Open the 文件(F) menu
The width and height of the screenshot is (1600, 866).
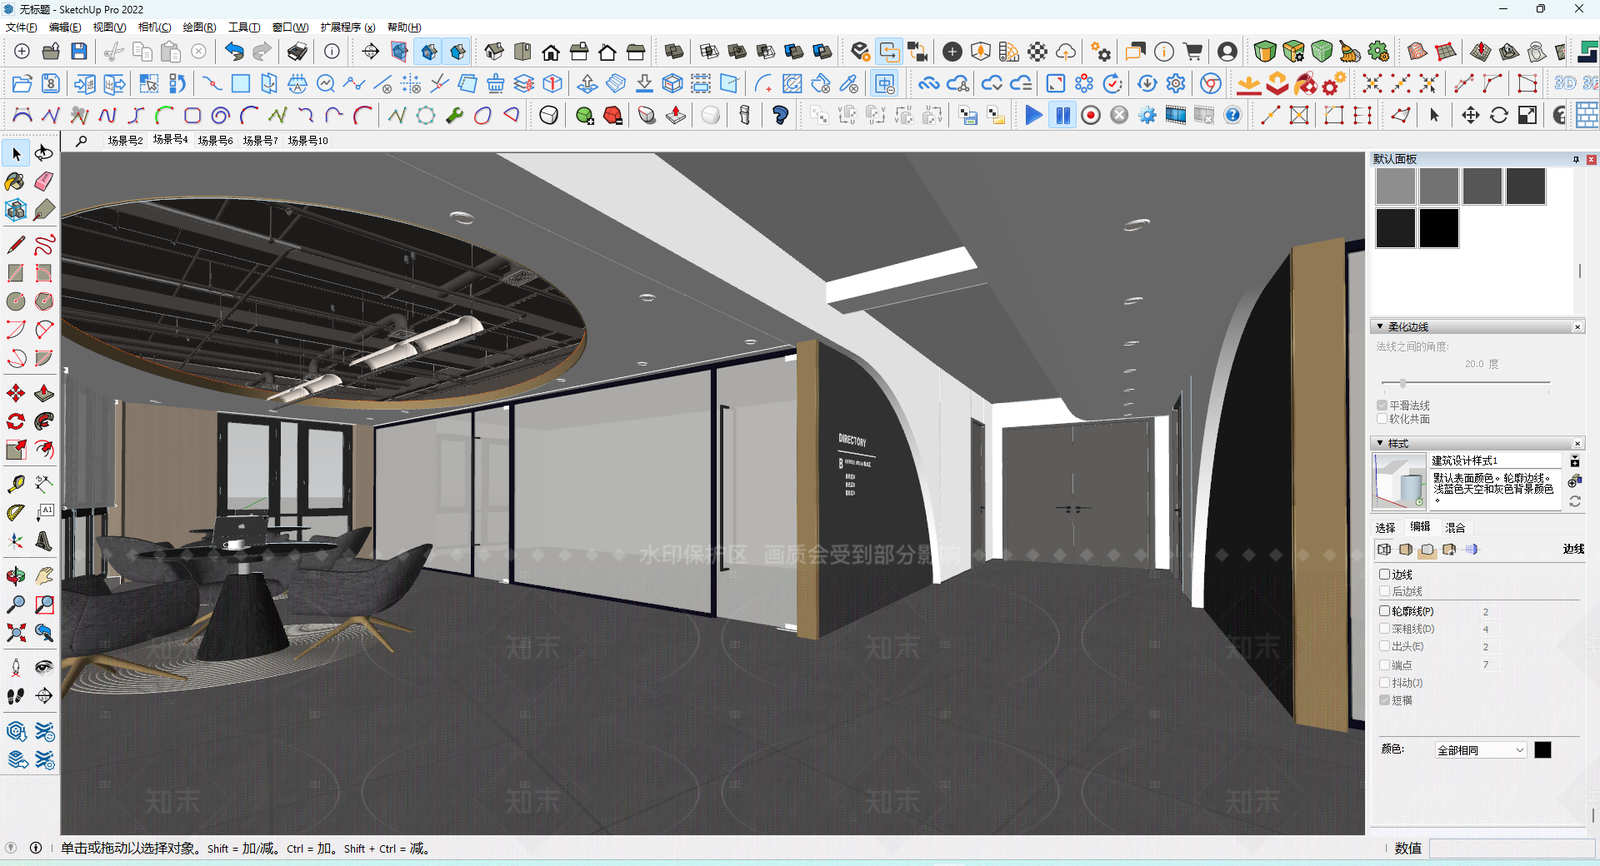(21, 27)
